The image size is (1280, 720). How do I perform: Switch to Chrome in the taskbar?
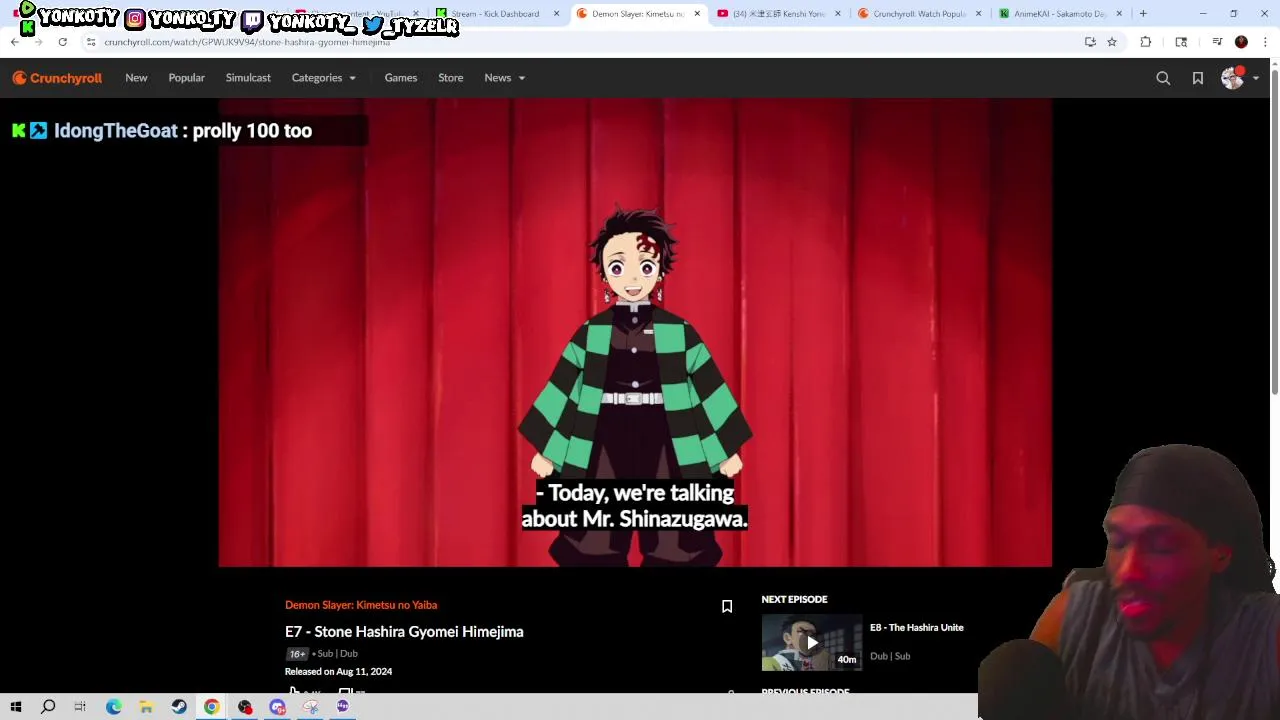point(212,707)
